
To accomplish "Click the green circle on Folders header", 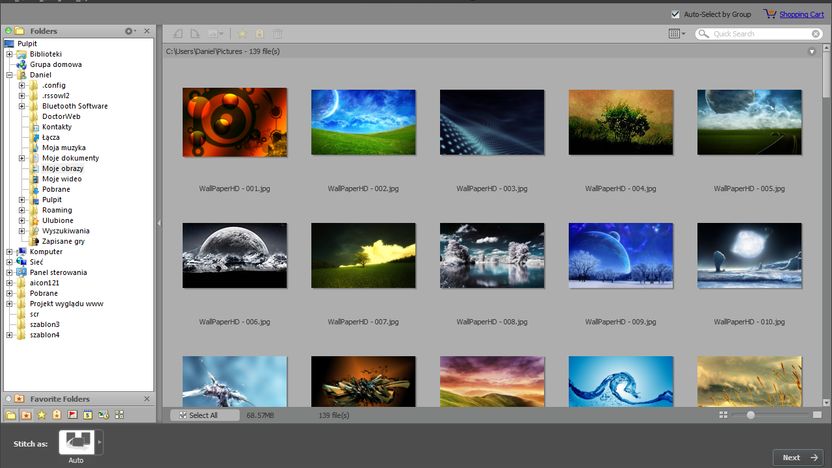I will point(8,31).
